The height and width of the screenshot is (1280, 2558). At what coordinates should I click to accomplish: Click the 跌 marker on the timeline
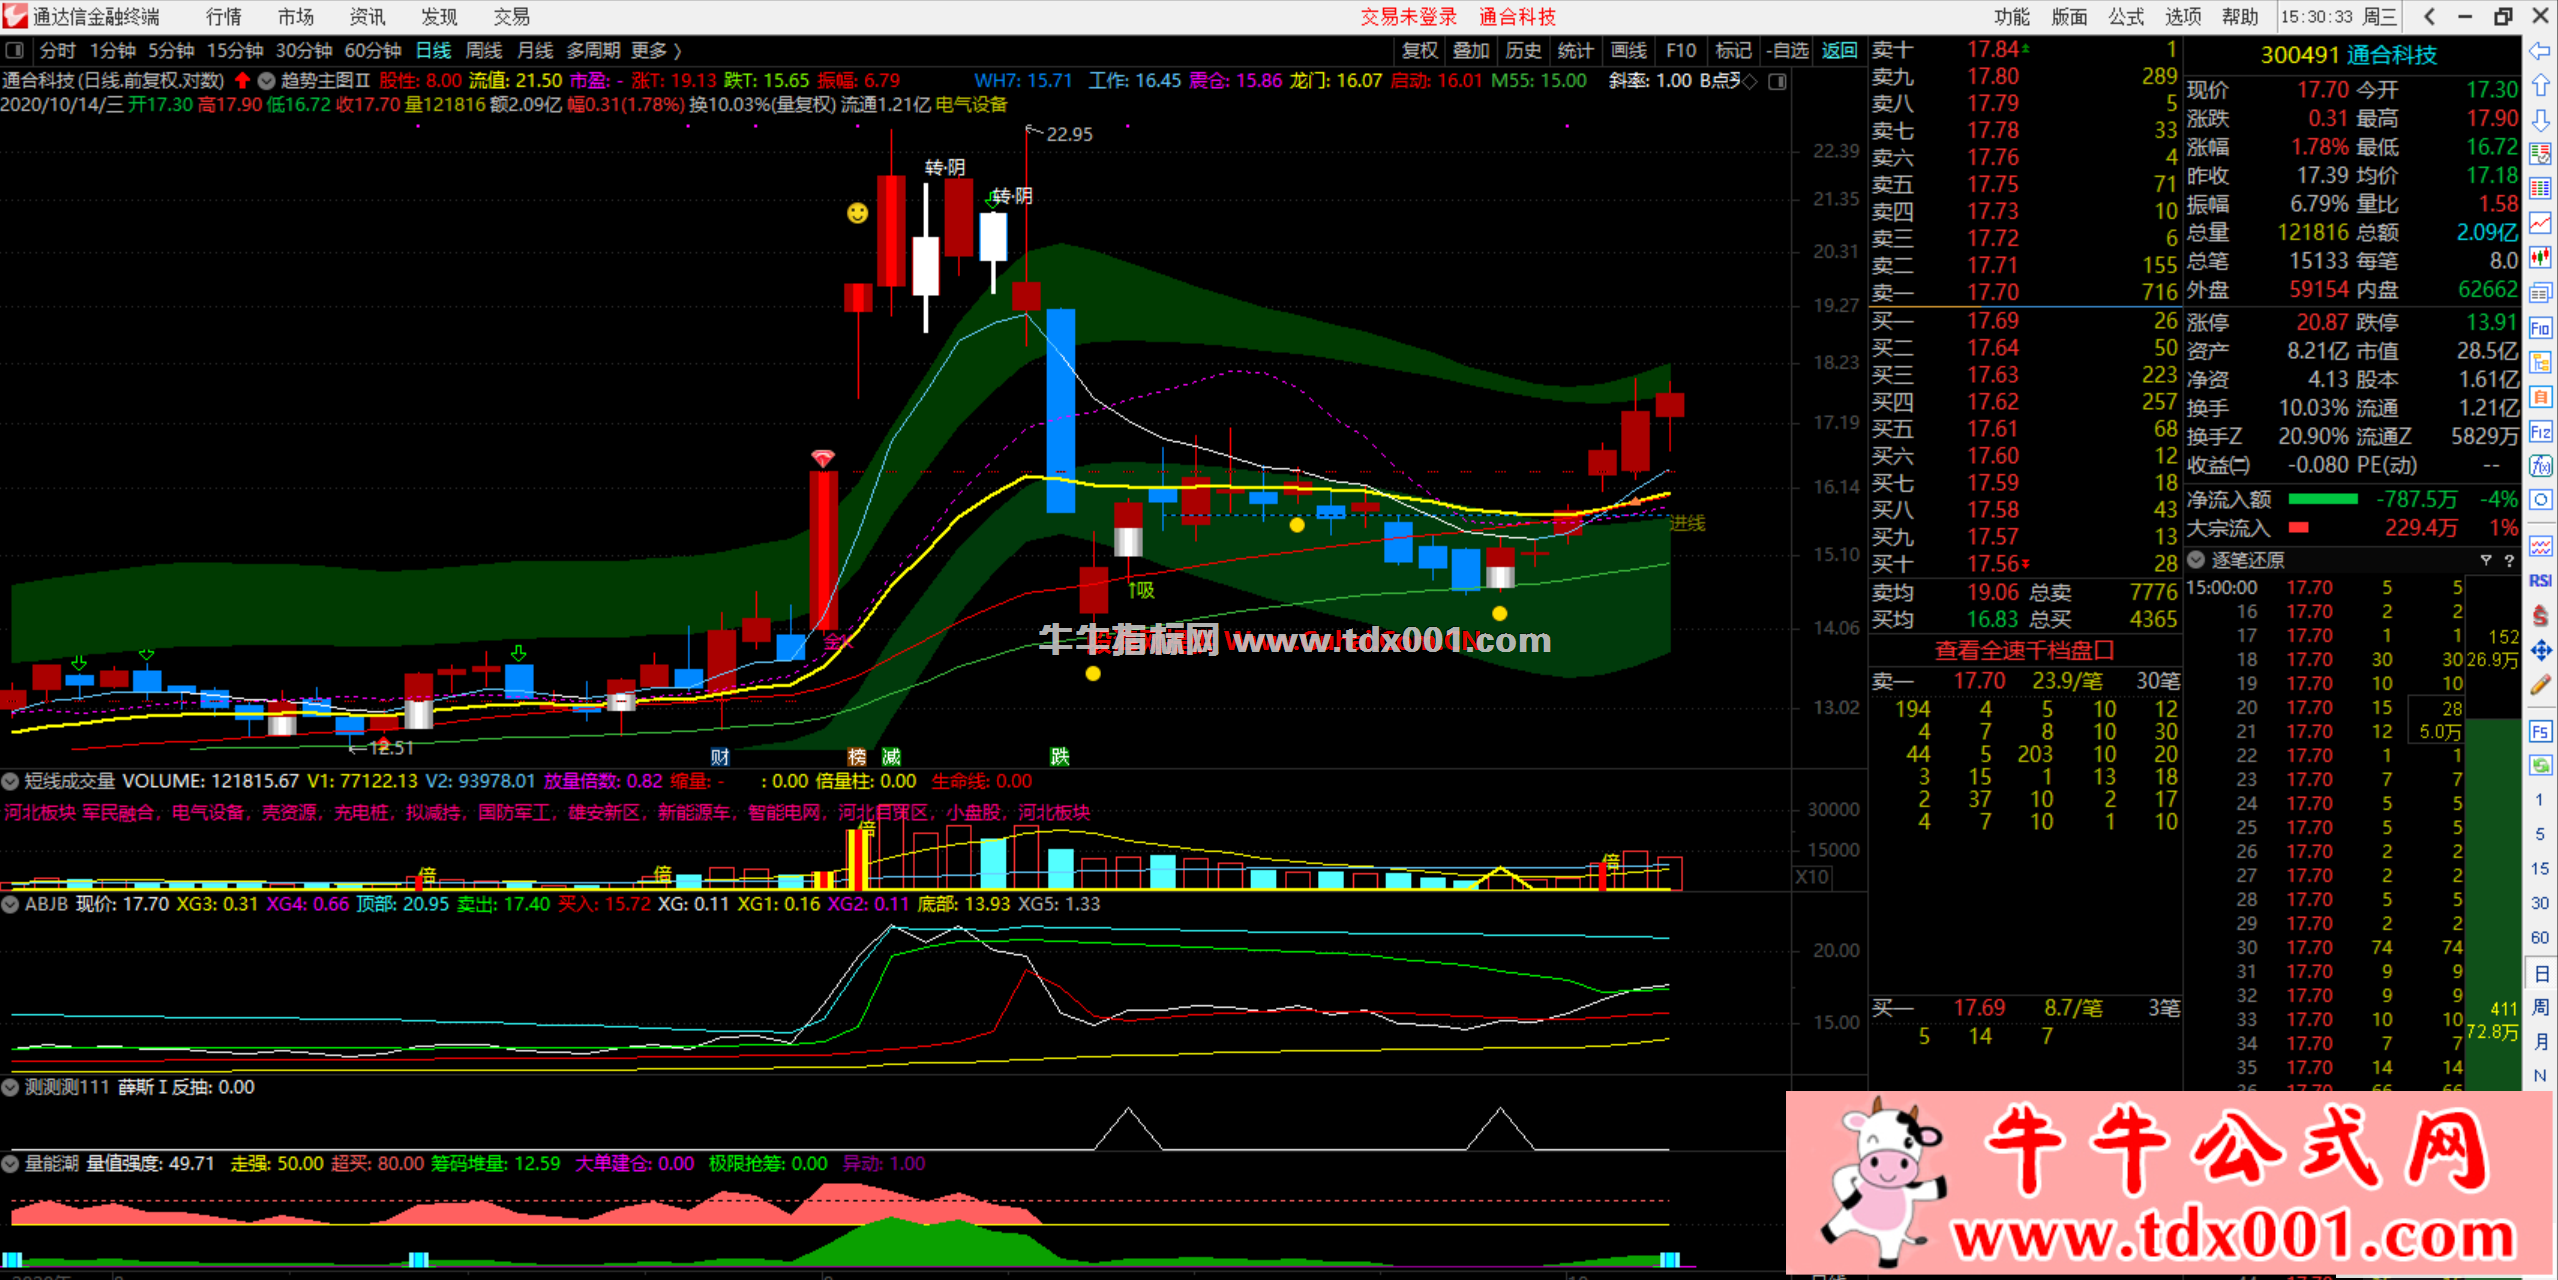(1060, 757)
